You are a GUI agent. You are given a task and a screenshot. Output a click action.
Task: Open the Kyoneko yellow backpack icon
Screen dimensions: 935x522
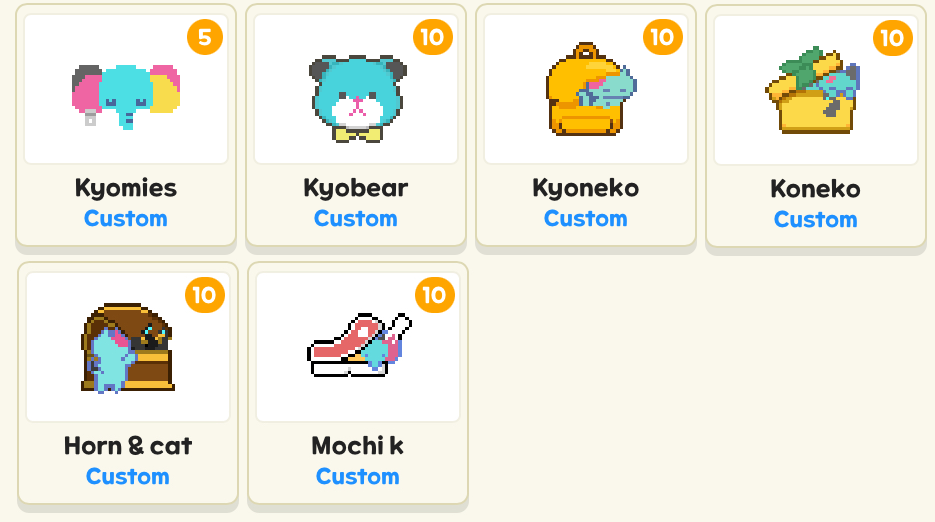[591, 89]
